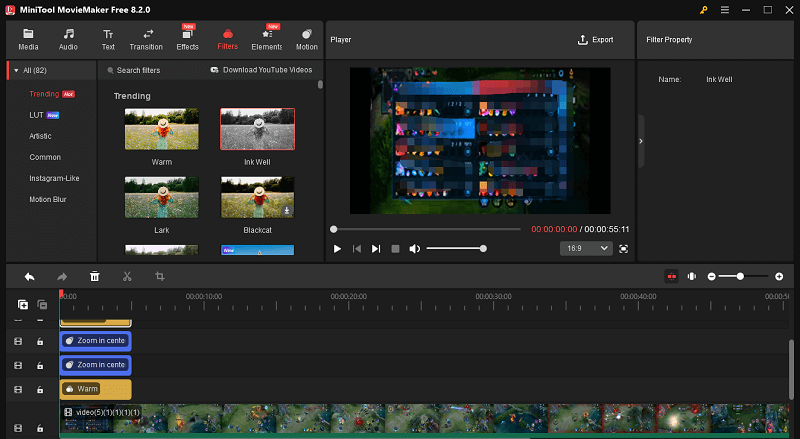This screenshot has width=800, height=439.
Task: Collapse the All (82) filter category
Action: (16, 70)
